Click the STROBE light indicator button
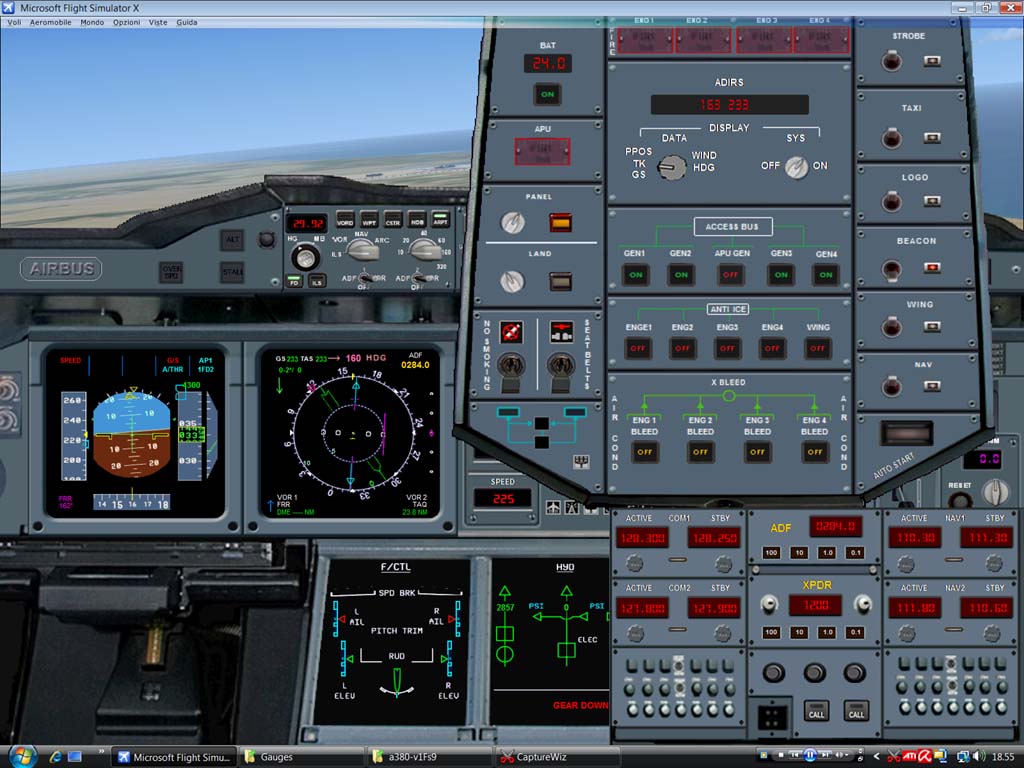The height and width of the screenshot is (768, 1024). 932,61
